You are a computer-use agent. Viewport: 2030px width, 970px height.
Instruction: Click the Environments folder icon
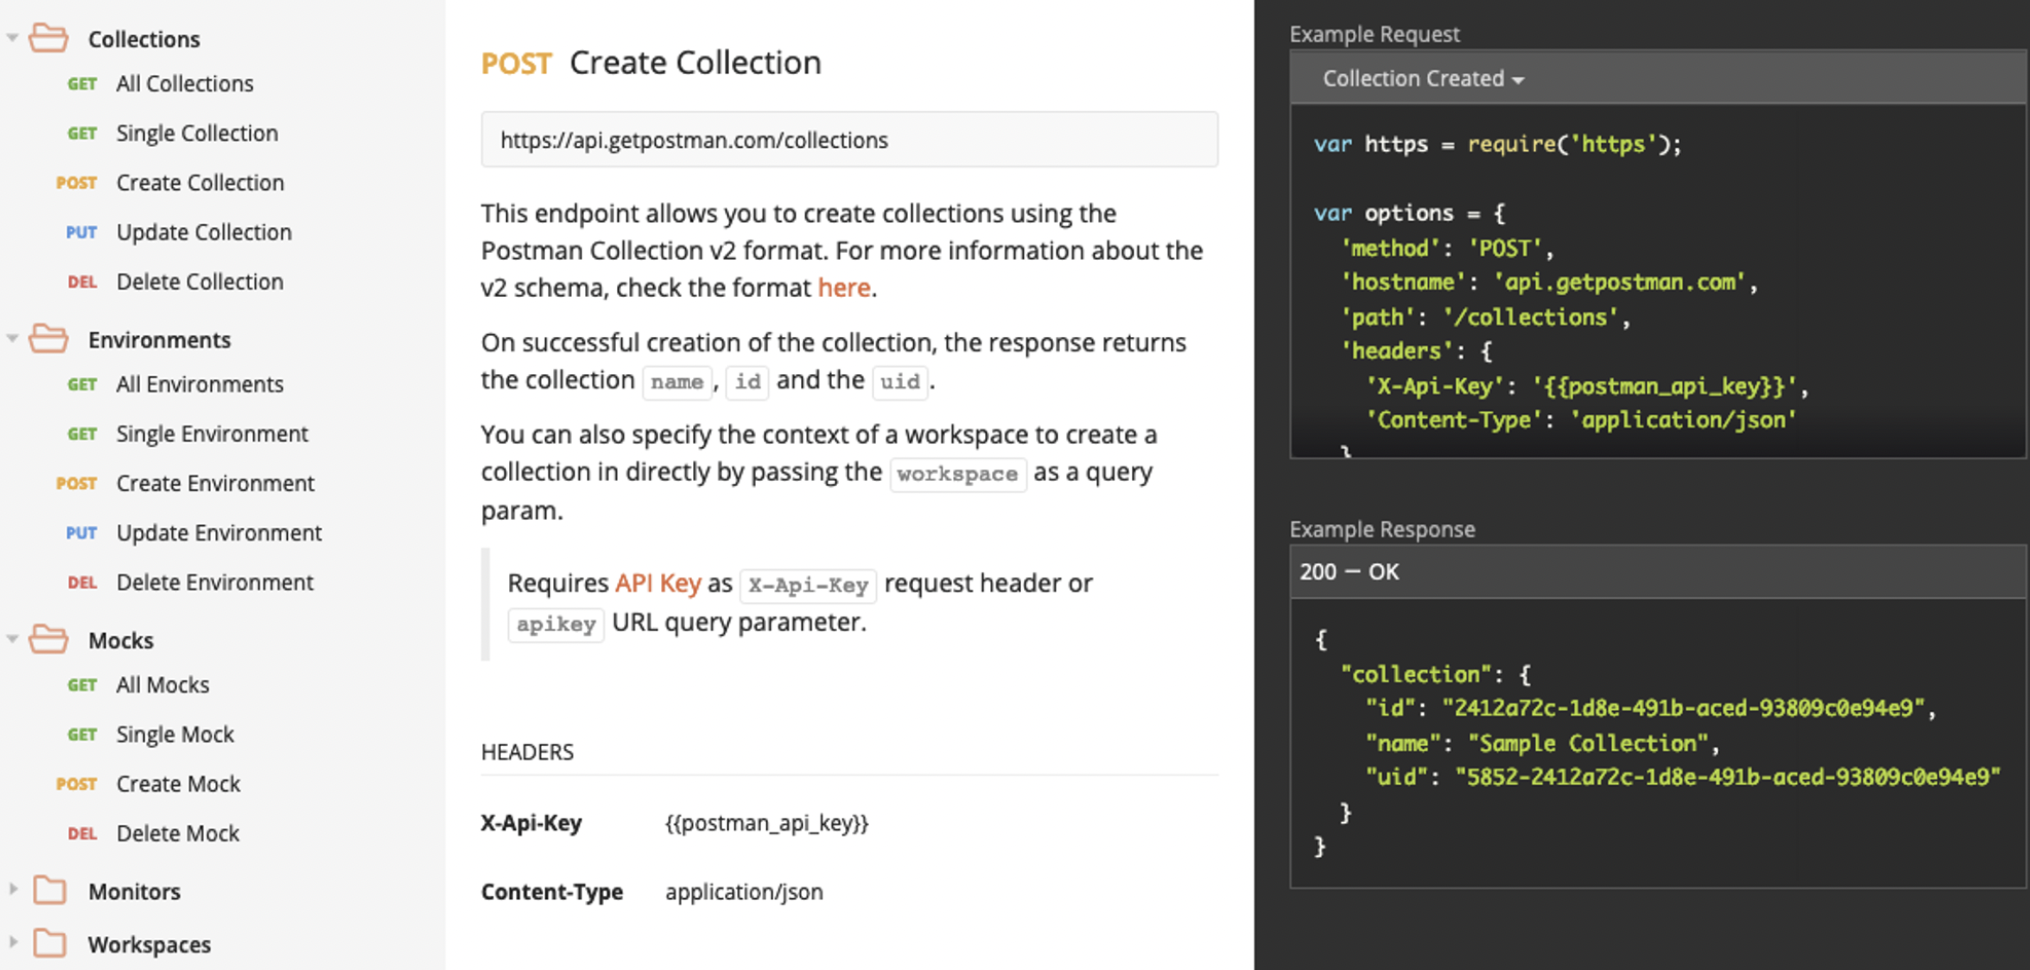tap(48, 339)
